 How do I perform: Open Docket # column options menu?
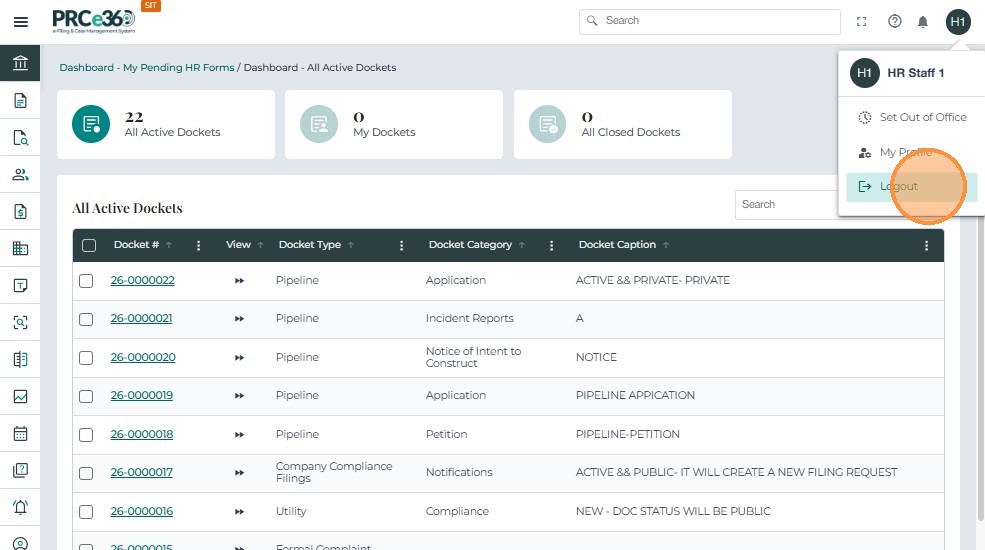tap(198, 245)
